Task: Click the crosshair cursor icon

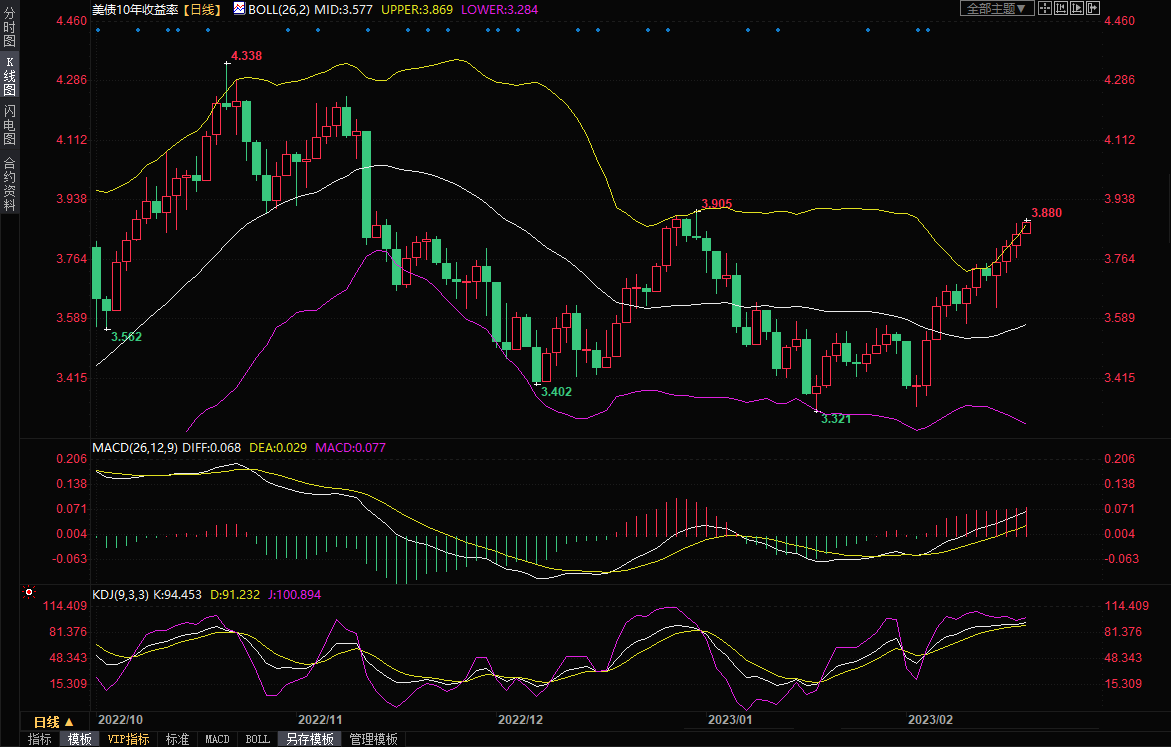Action: click(x=1045, y=8)
